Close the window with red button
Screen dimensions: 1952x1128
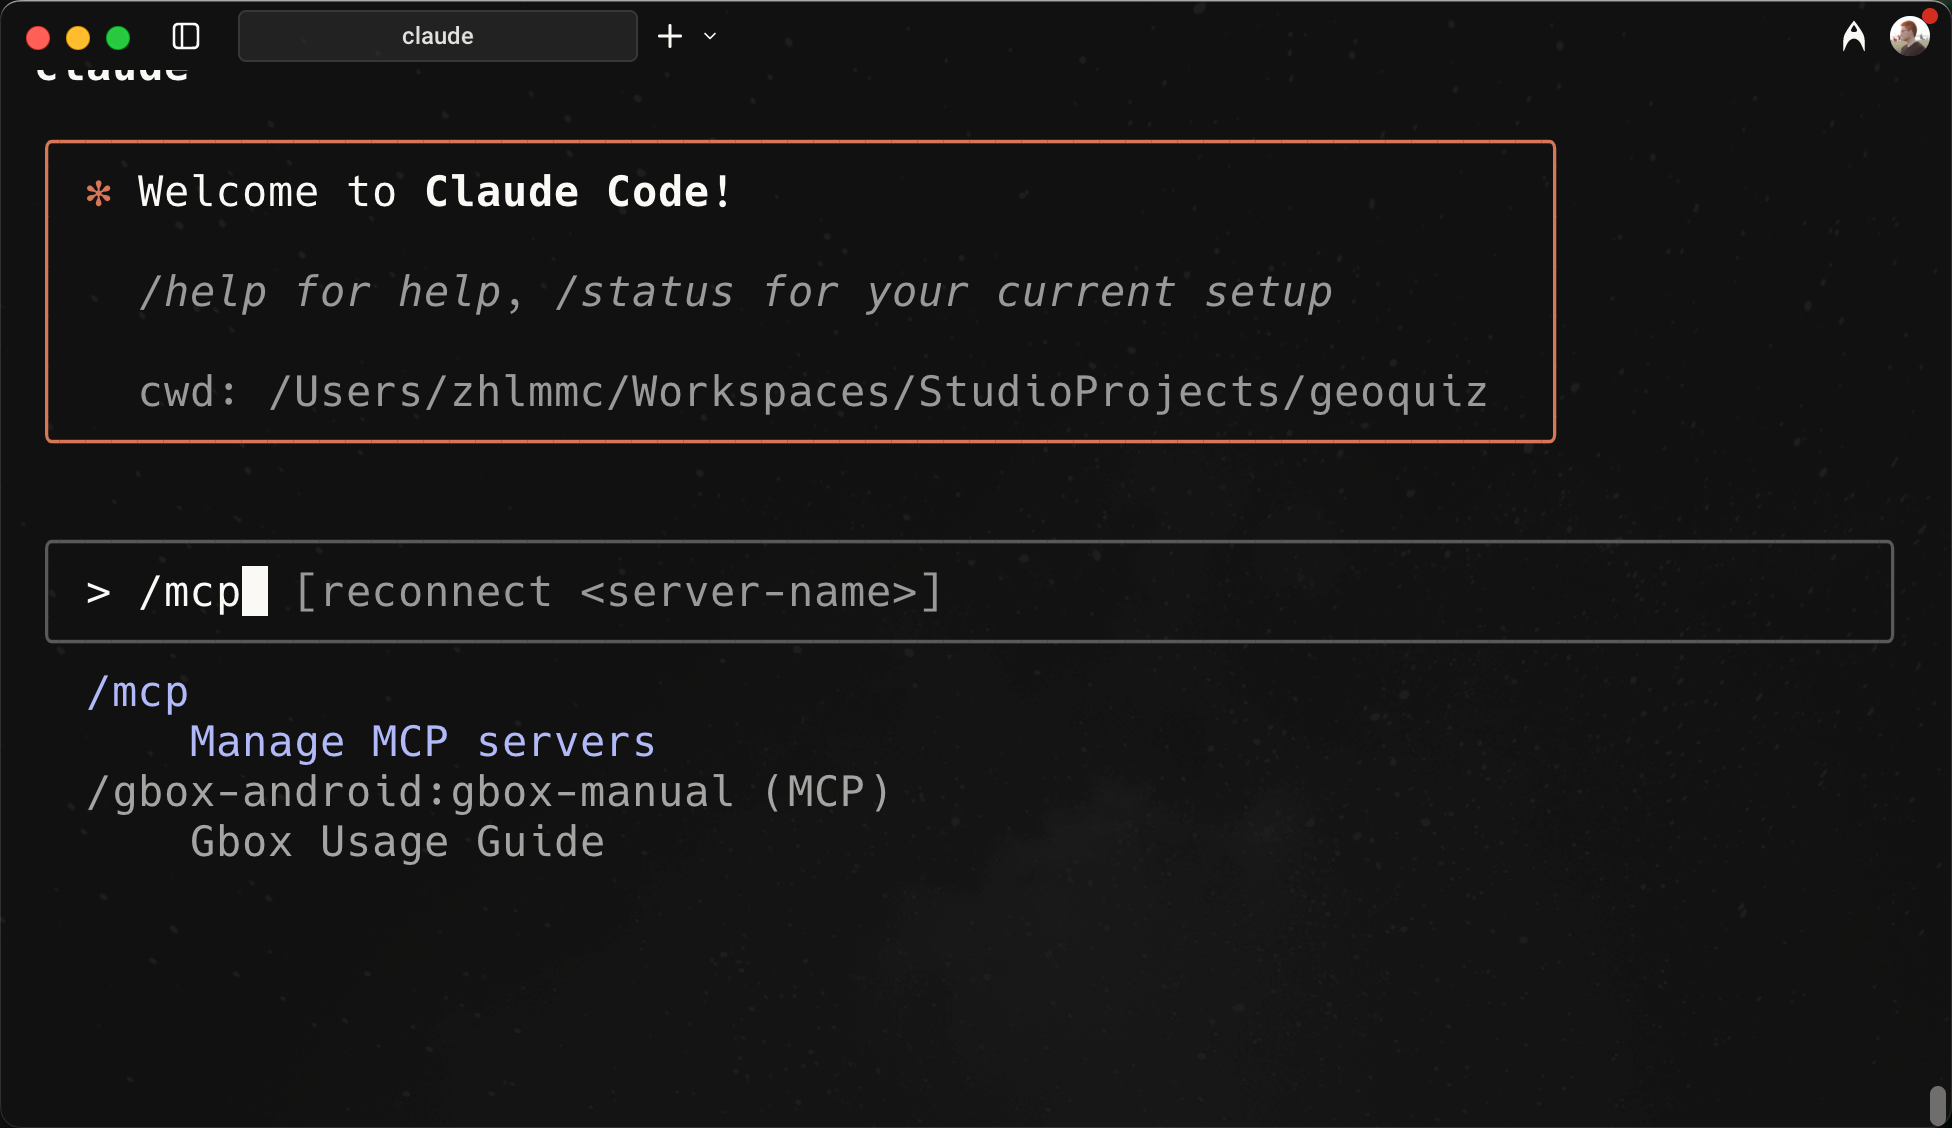38,38
